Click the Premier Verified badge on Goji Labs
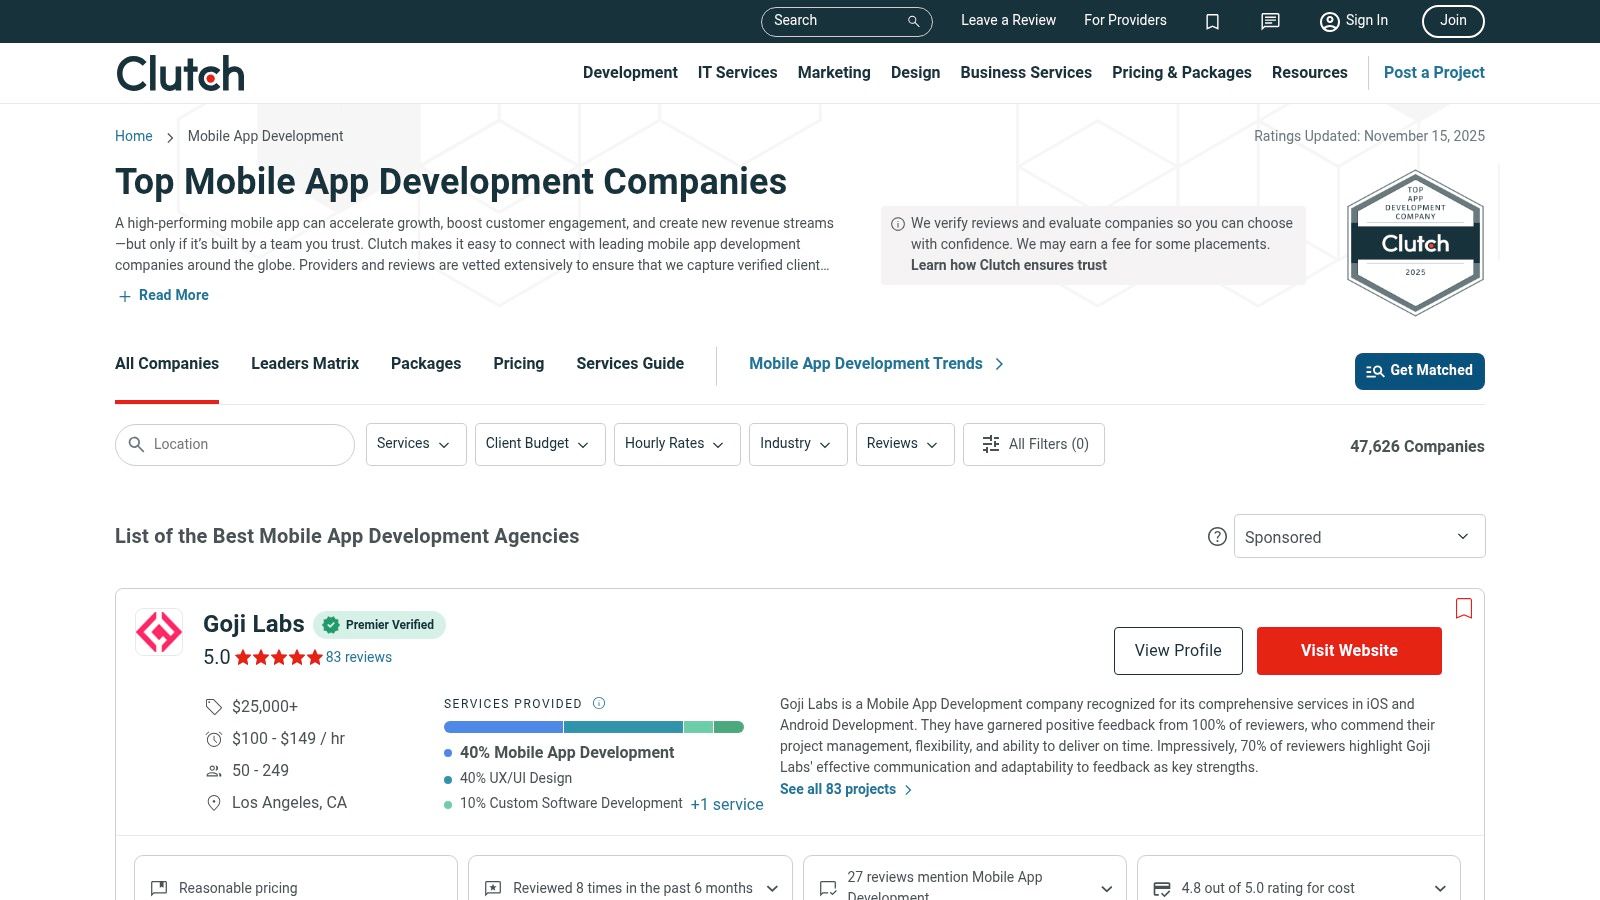 [x=380, y=624]
